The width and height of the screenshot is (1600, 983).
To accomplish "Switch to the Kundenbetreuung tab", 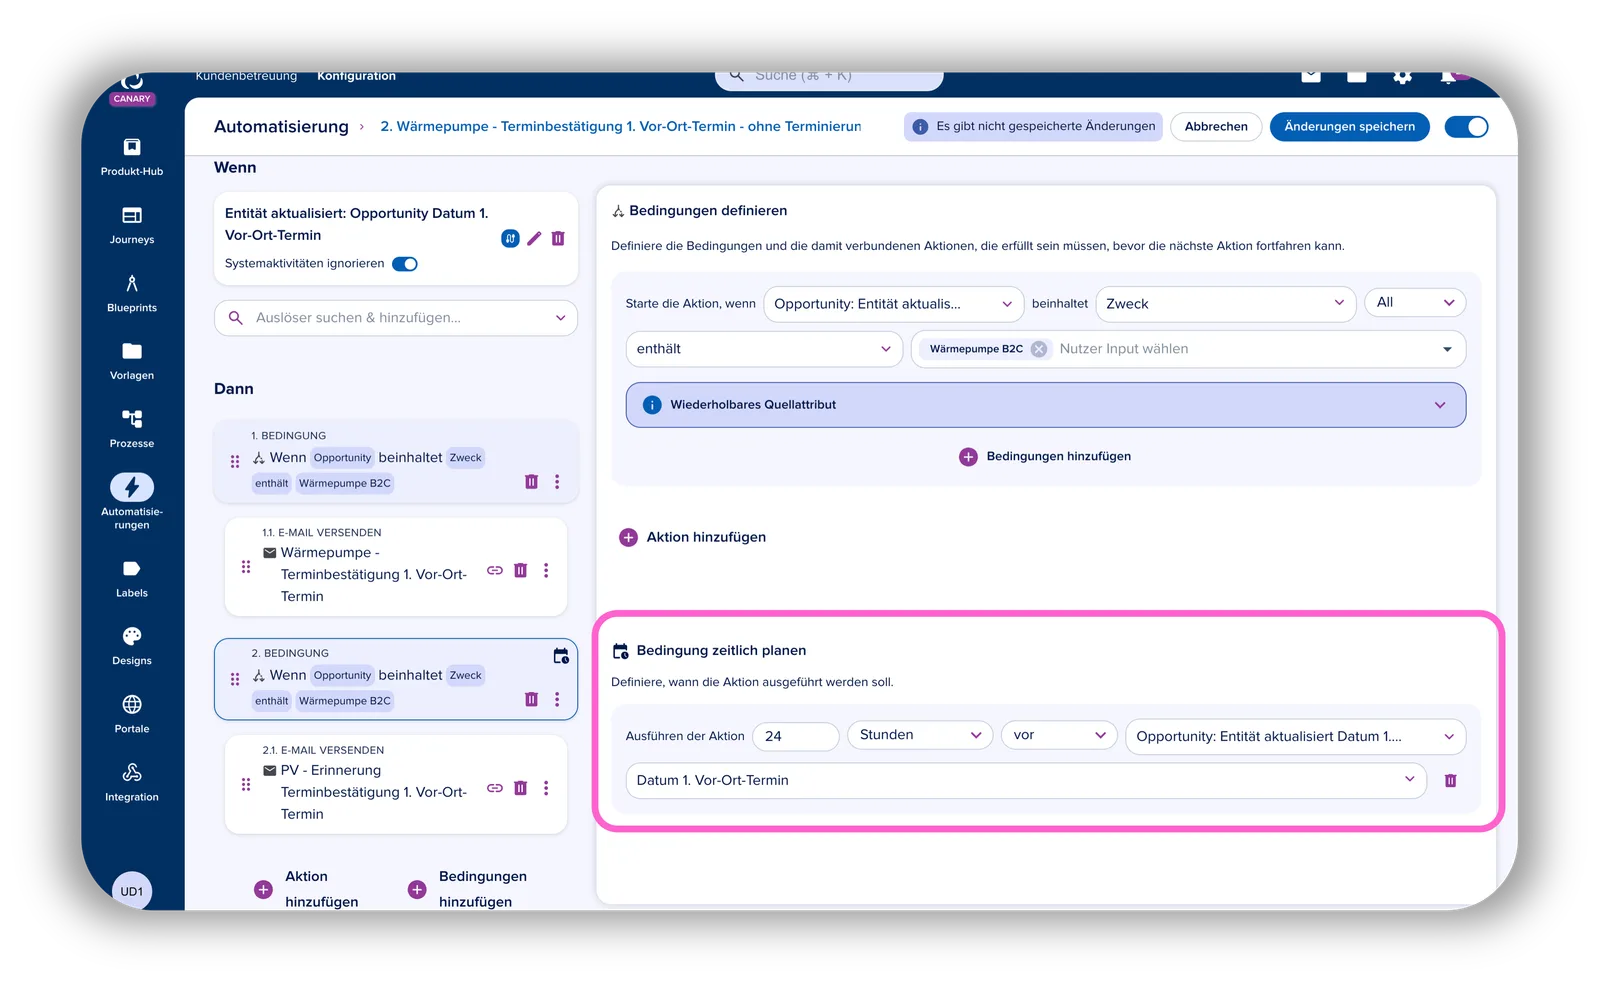I will coord(246,76).
